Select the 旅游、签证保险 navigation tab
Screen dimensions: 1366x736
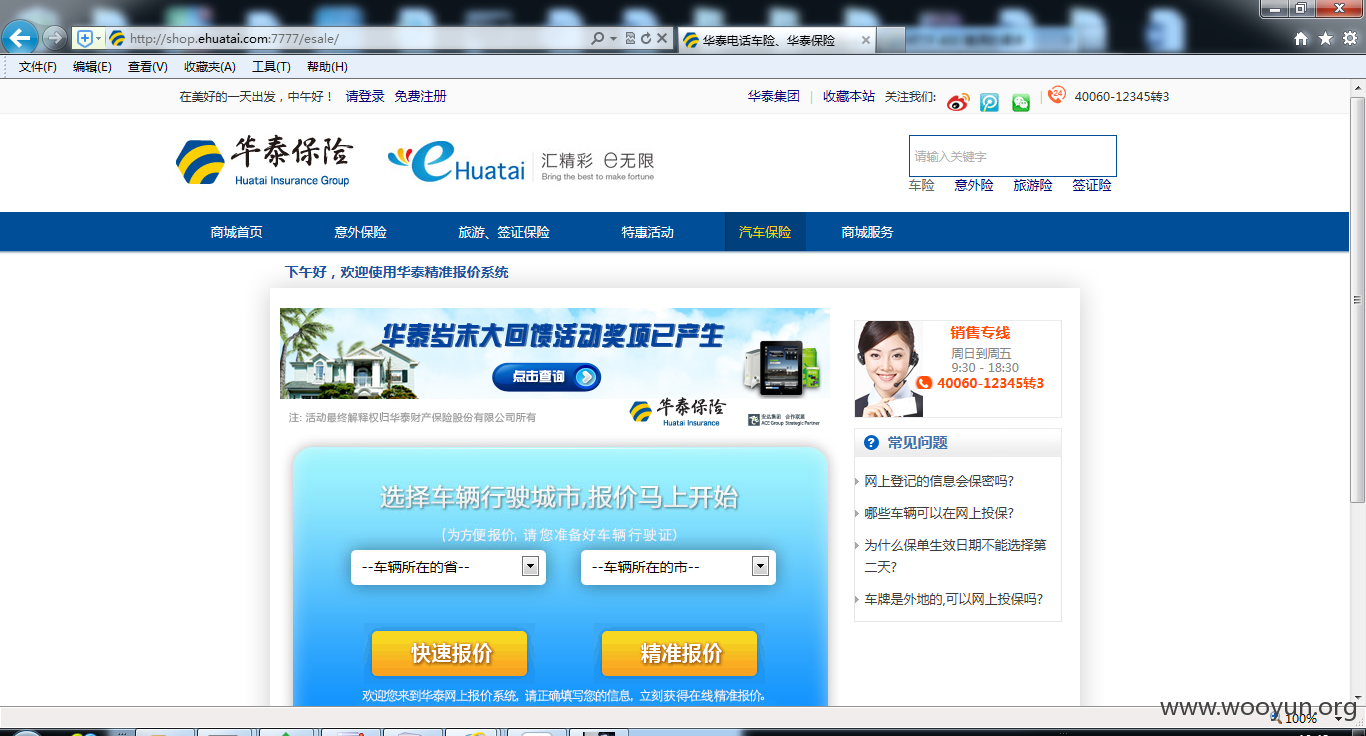(504, 232)
